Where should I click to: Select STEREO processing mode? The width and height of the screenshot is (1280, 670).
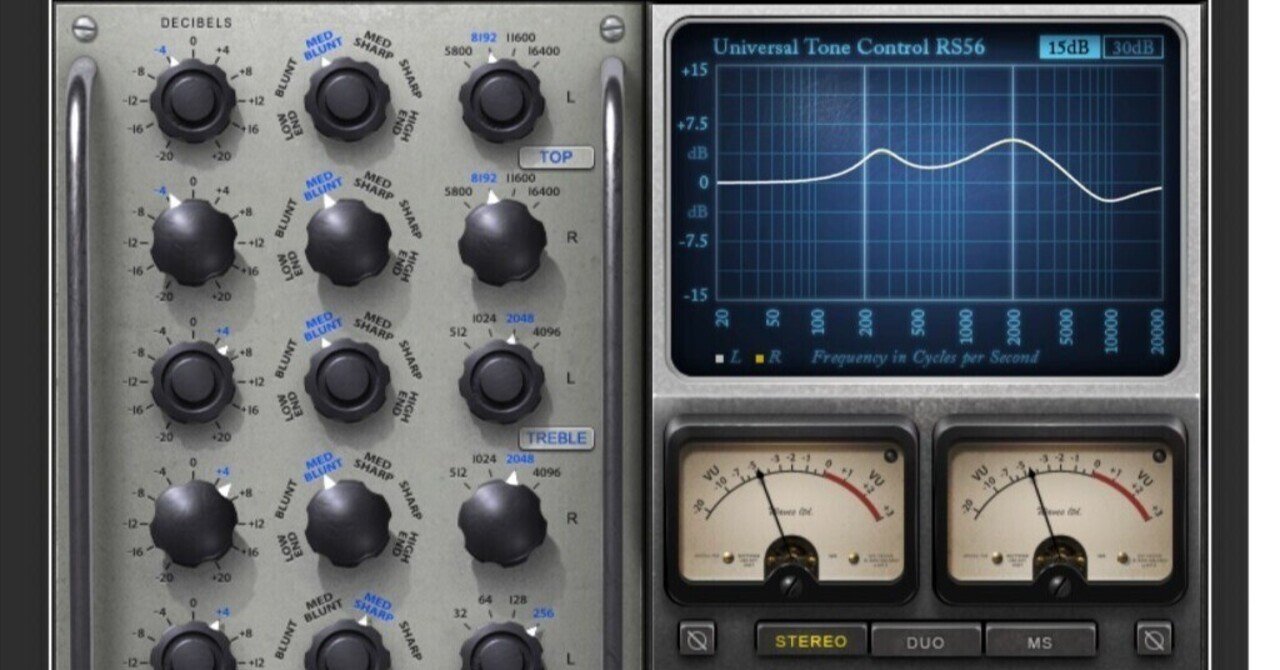(x=811, y=641)
